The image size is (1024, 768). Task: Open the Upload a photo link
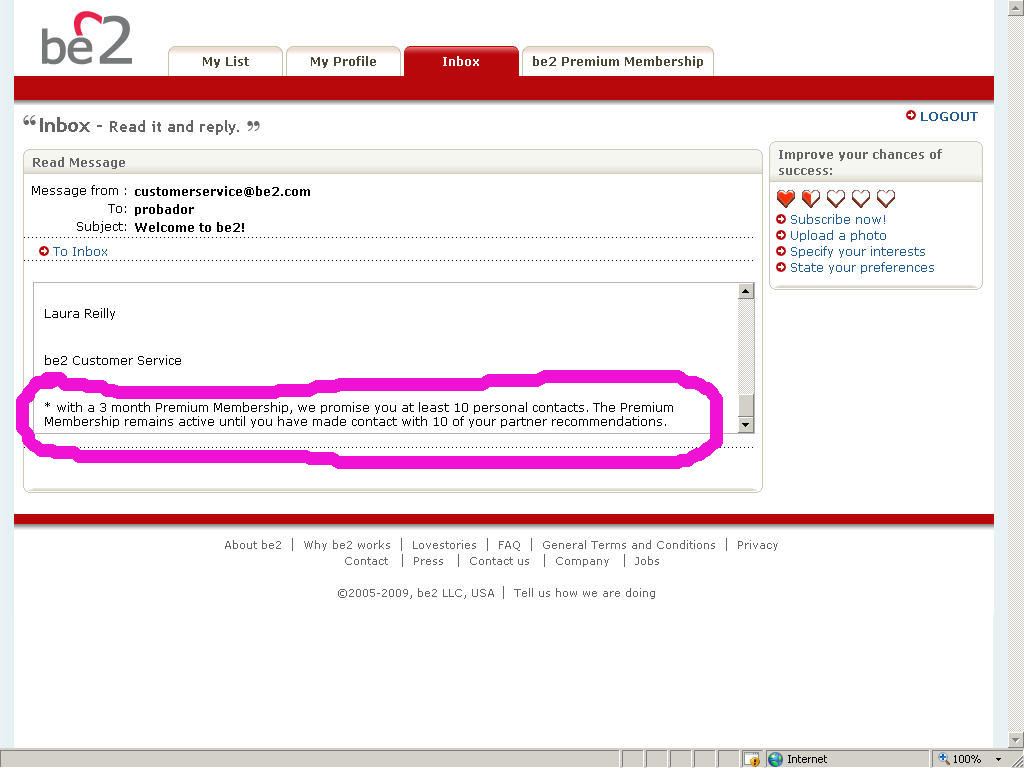(838, 235)
